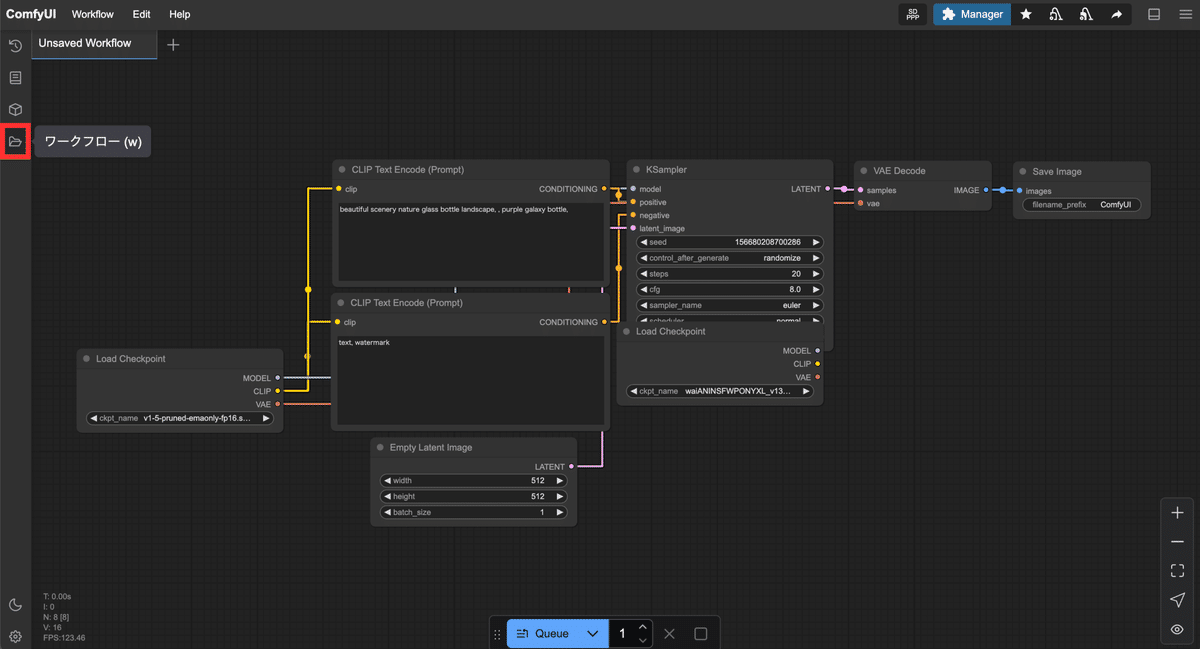
Task: Increase width with its right arrow
Action: (x=560, y=481)
